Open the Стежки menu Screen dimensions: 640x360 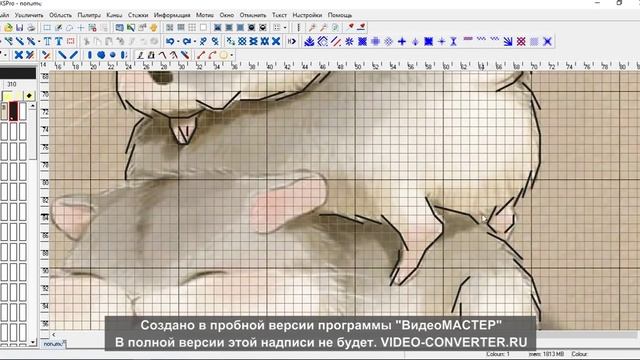click(x=138, y=15)
